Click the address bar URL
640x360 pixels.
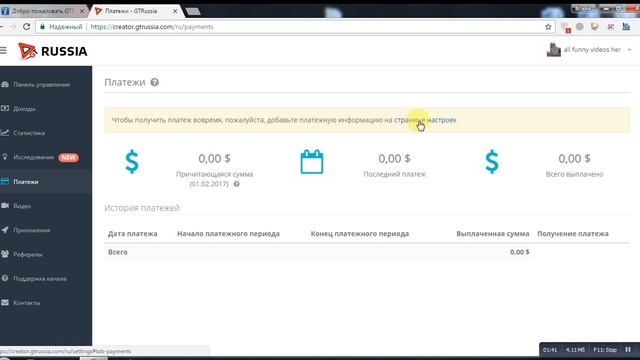[152, 27]
